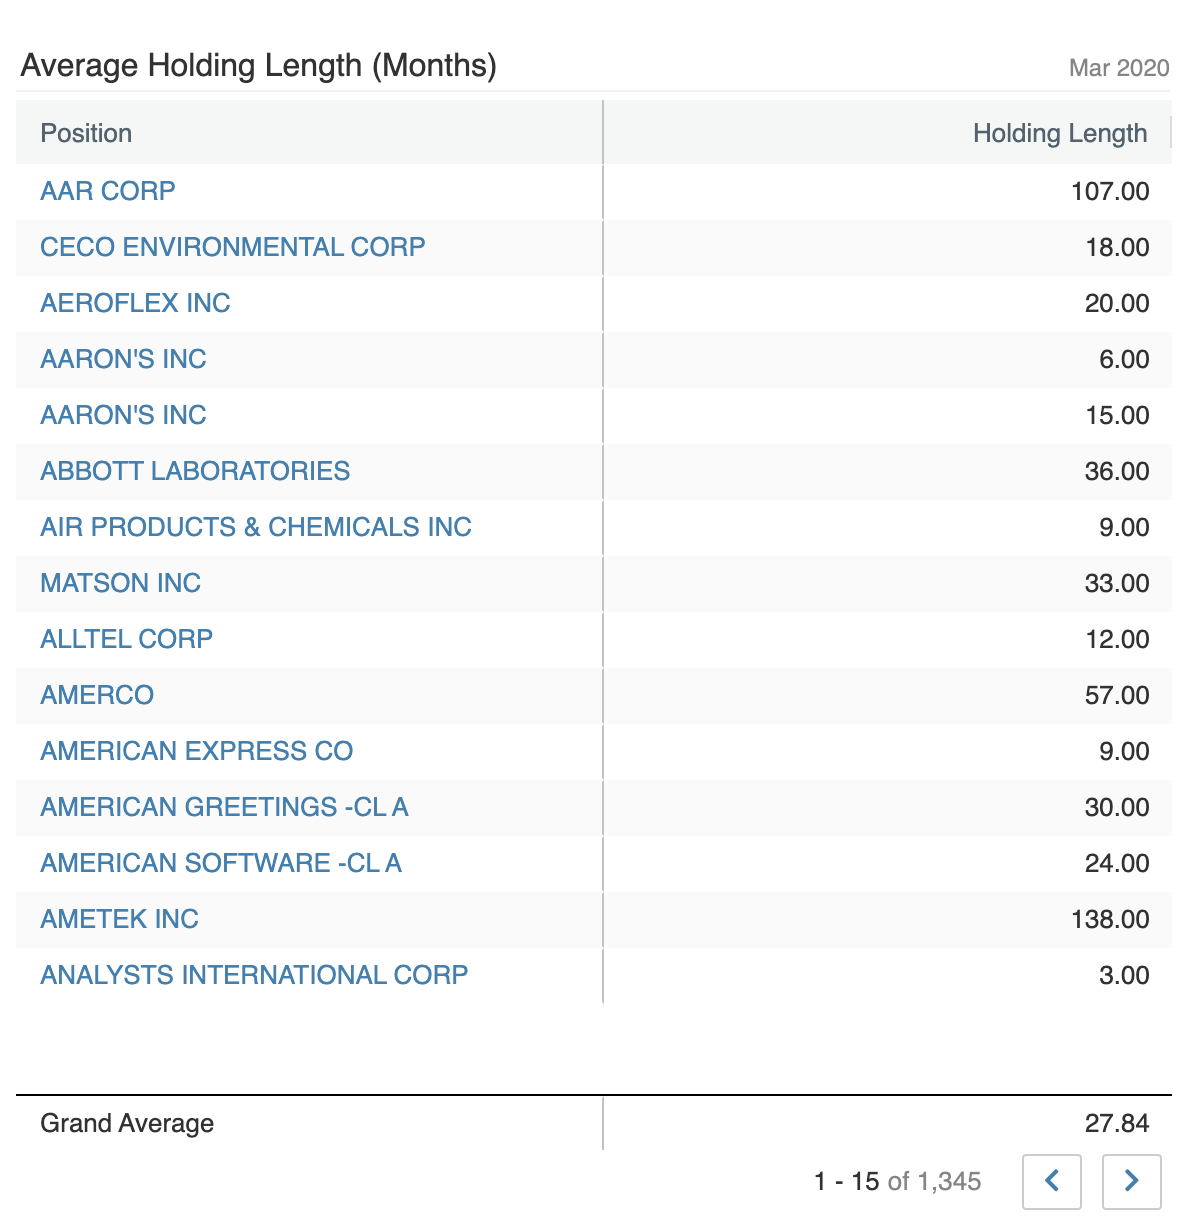Select AEROFLEX INC position
1186x1232 pixels.
tap(135, 303)
